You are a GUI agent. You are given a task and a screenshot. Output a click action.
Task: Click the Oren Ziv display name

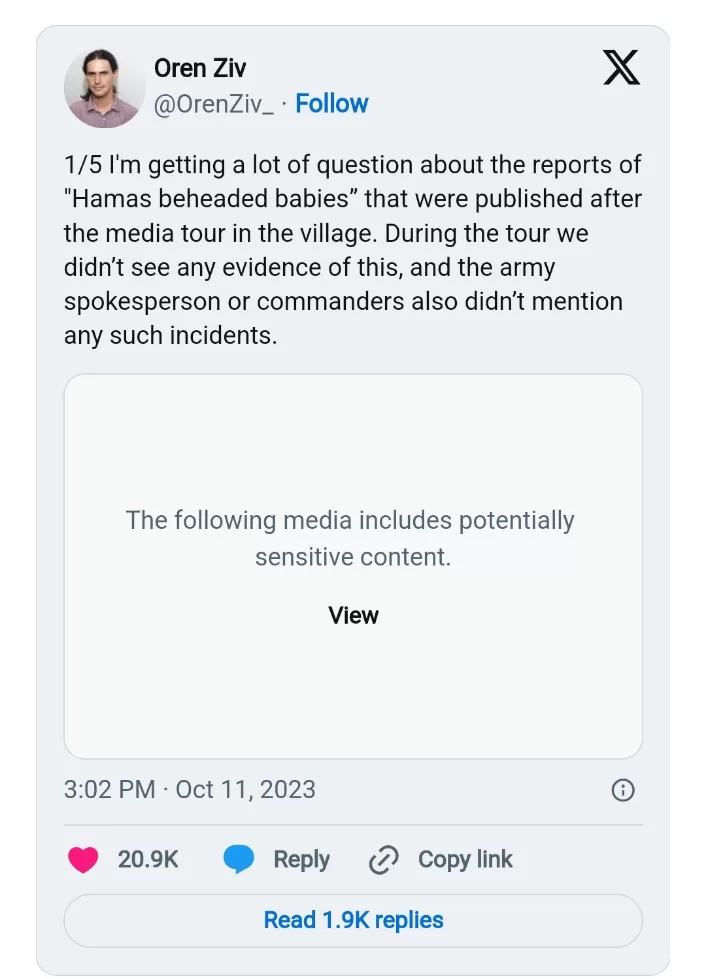pyautogui.click(x=200, y=68)
